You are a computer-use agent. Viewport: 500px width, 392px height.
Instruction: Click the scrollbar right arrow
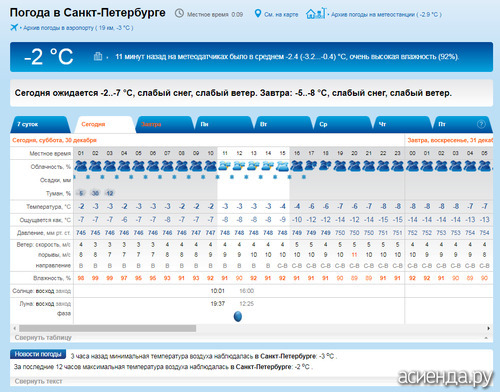[488, 328]
